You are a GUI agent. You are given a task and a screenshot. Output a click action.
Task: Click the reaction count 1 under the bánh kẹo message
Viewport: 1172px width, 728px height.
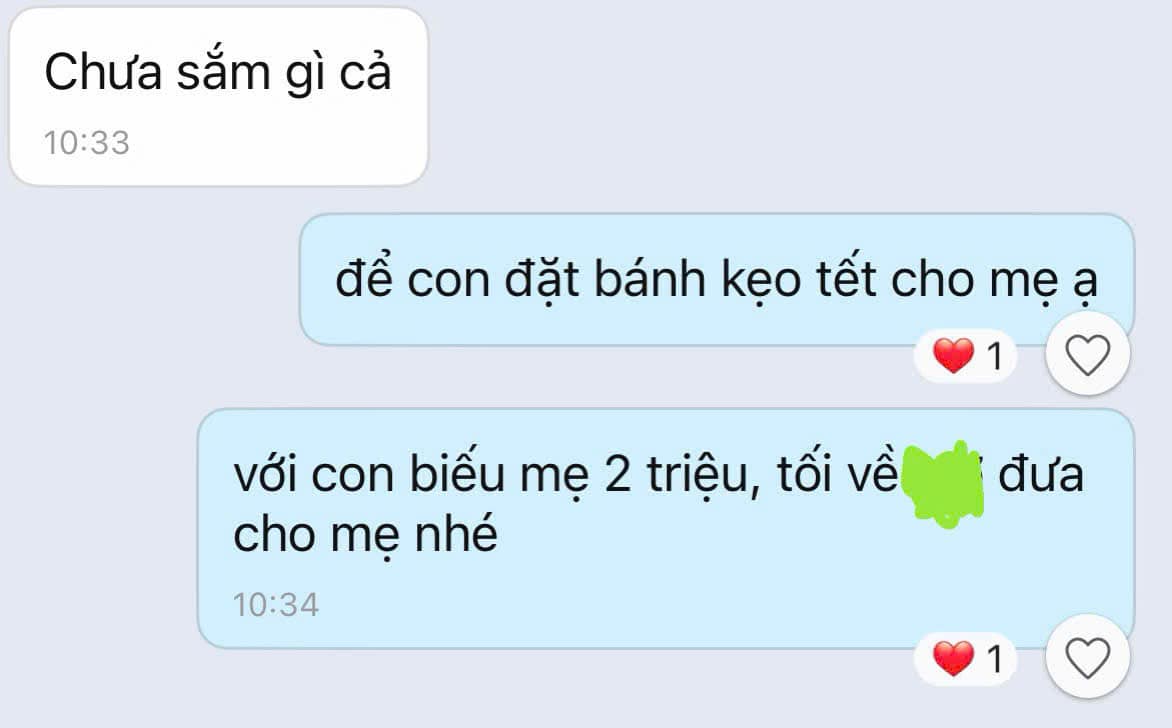[994, 357]
